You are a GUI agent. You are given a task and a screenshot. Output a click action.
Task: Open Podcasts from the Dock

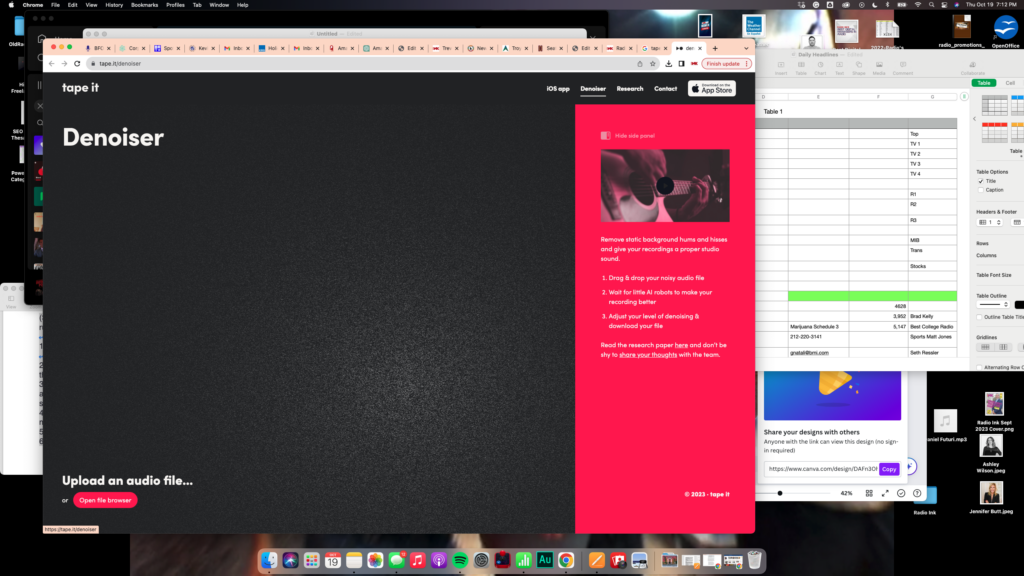(439, 560)
